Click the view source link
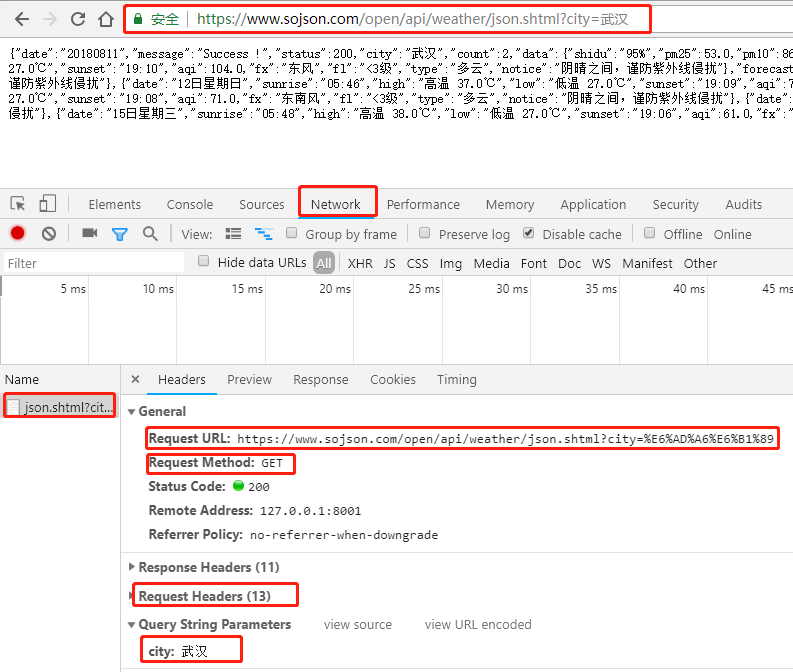Screen dimensions: 793x672 coord(358,624)
